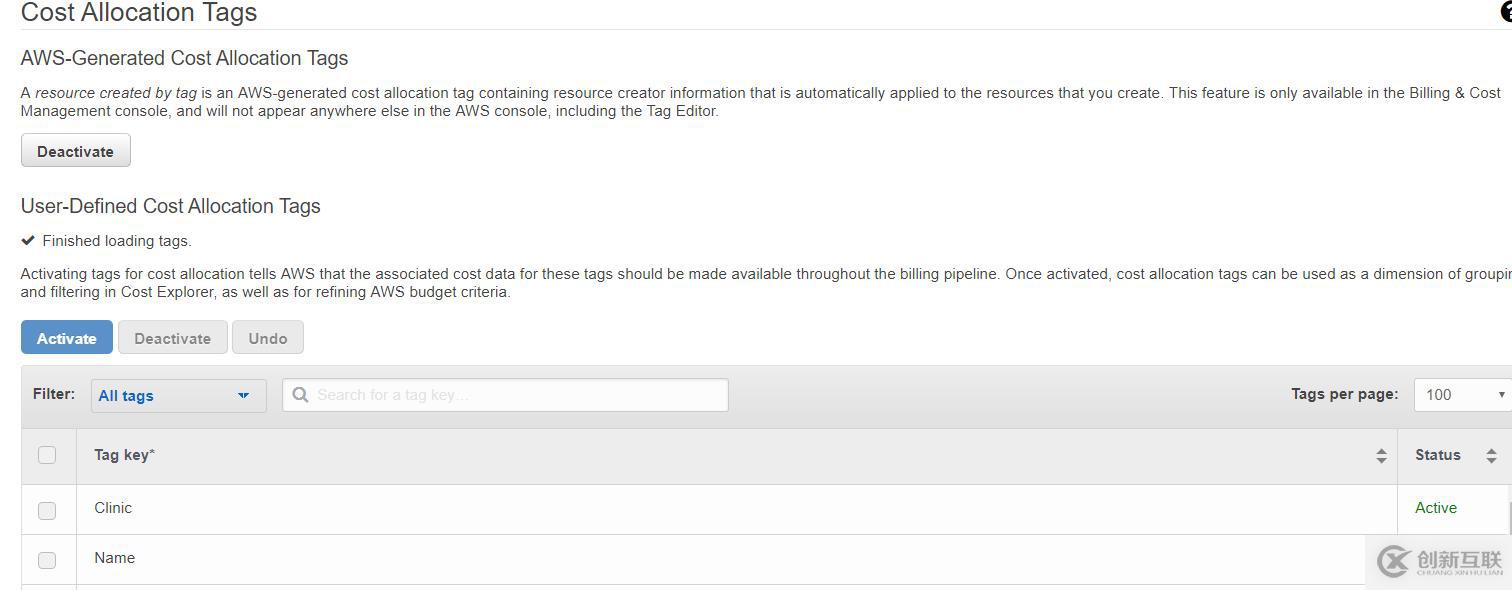The height and width of the screenshot is (590, 1512).
Task: Click the Status column header label
Action: click(1438, 455)
